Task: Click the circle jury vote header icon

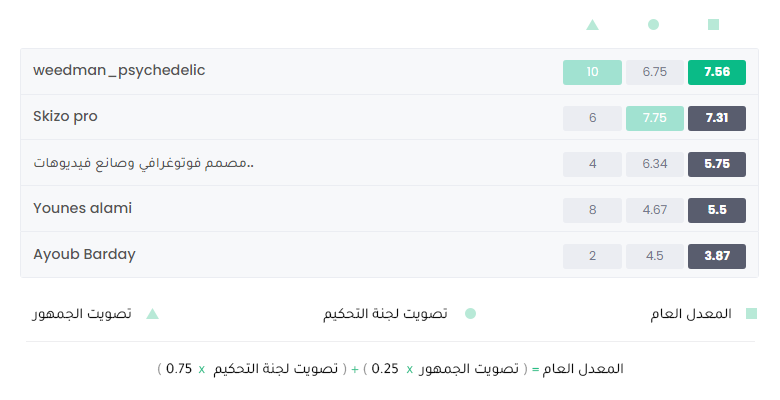Action: coord(653,24)
